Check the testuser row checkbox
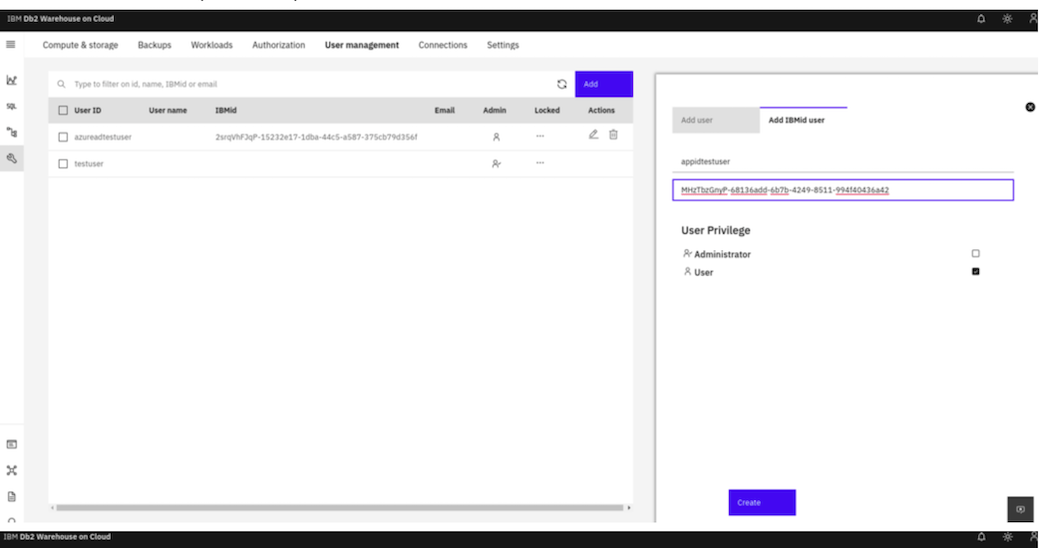 [63, 163]
